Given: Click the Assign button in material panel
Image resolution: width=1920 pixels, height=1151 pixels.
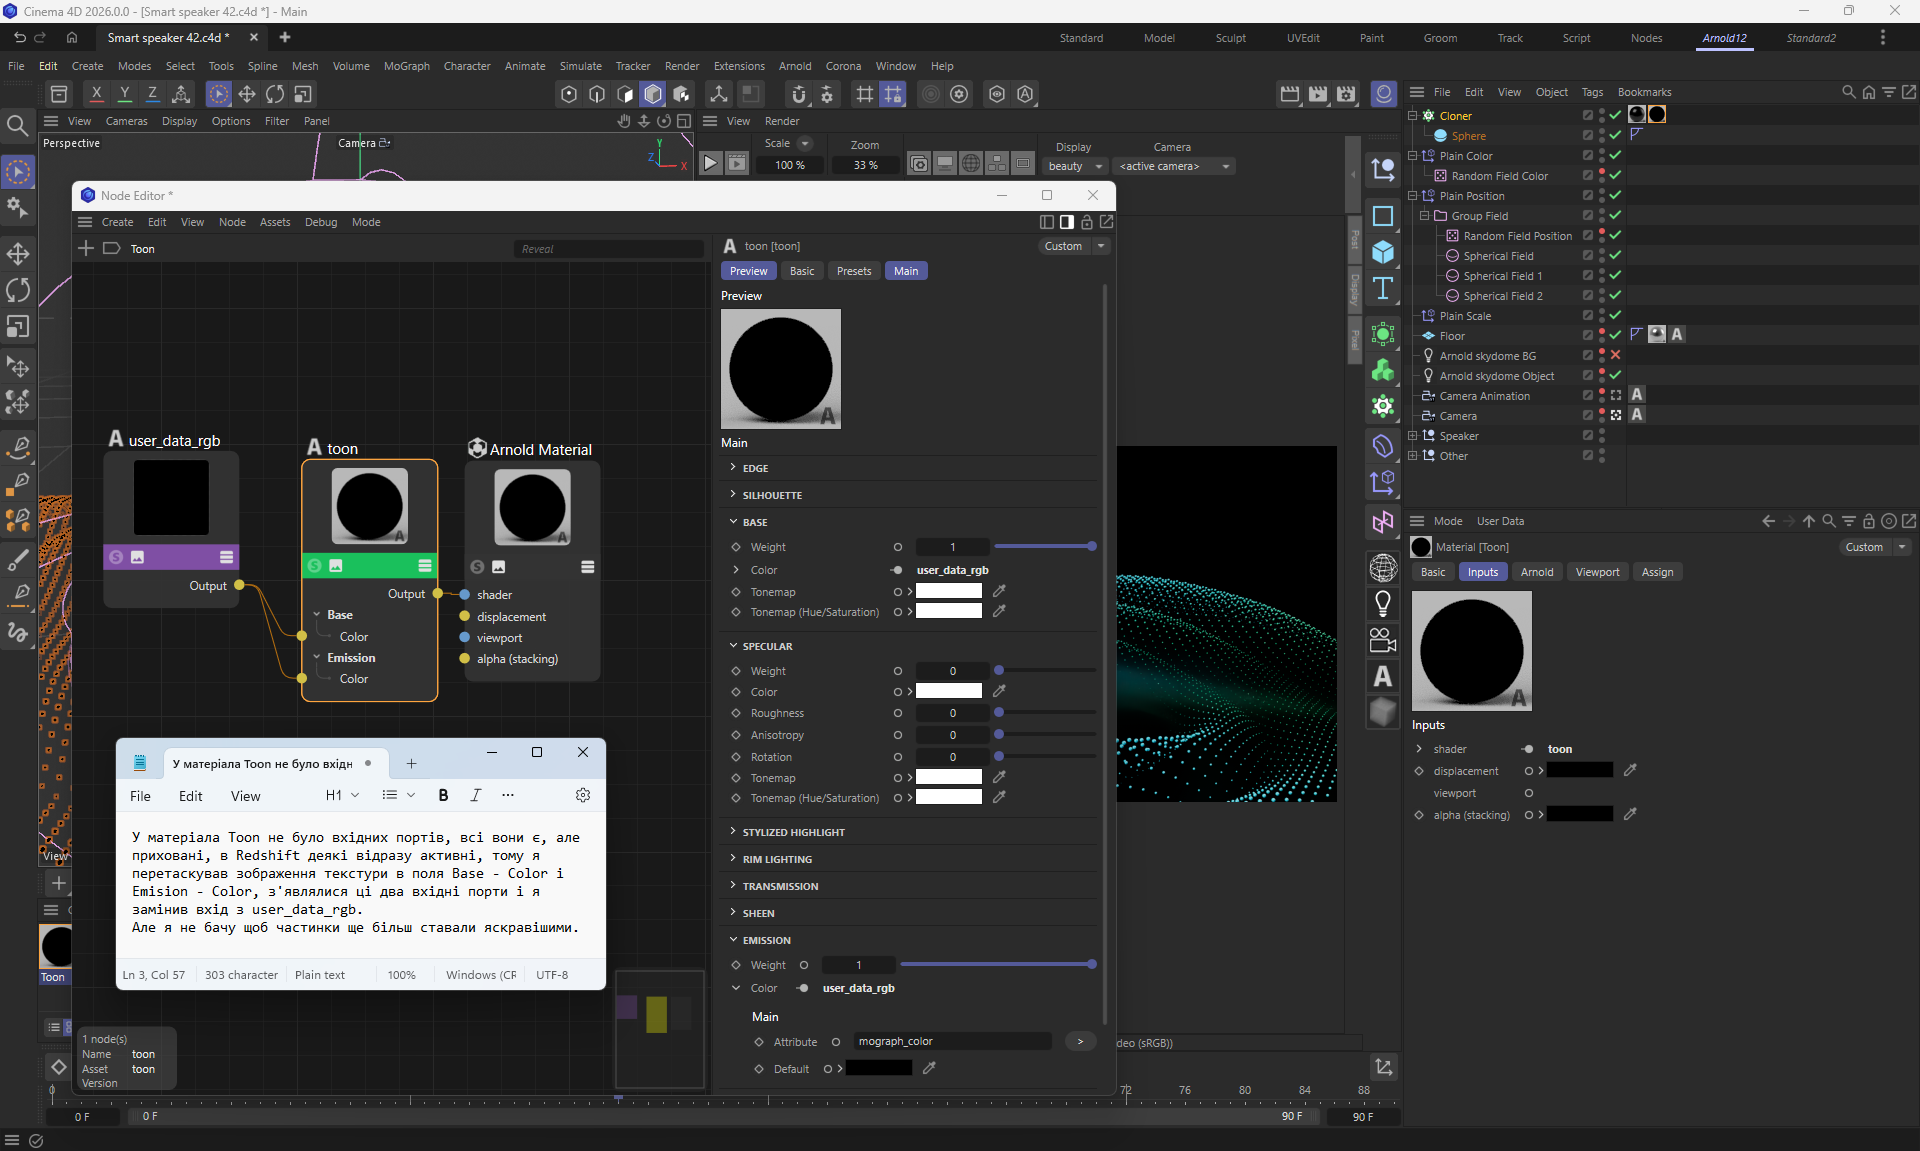Looking at the screenshot, I should coord(1656,572).
